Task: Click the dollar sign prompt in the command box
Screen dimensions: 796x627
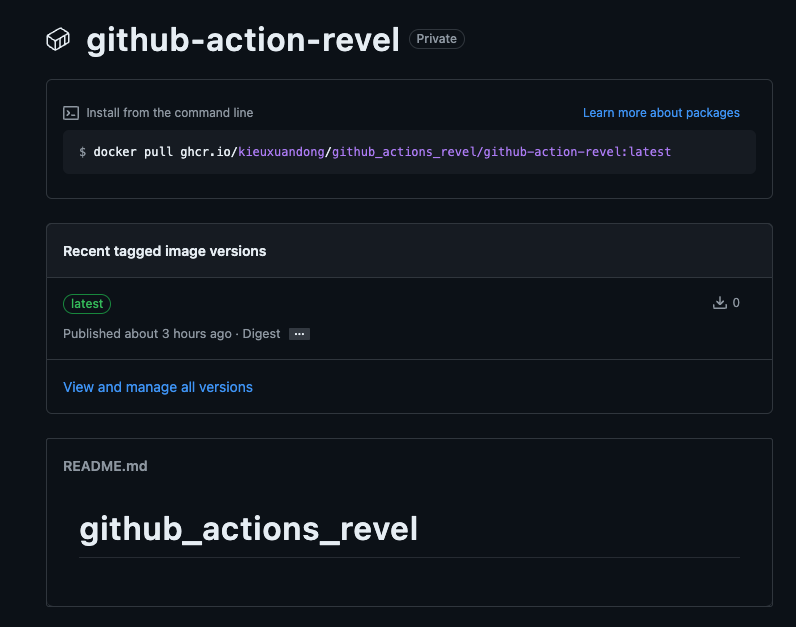Action: (82, 152)
